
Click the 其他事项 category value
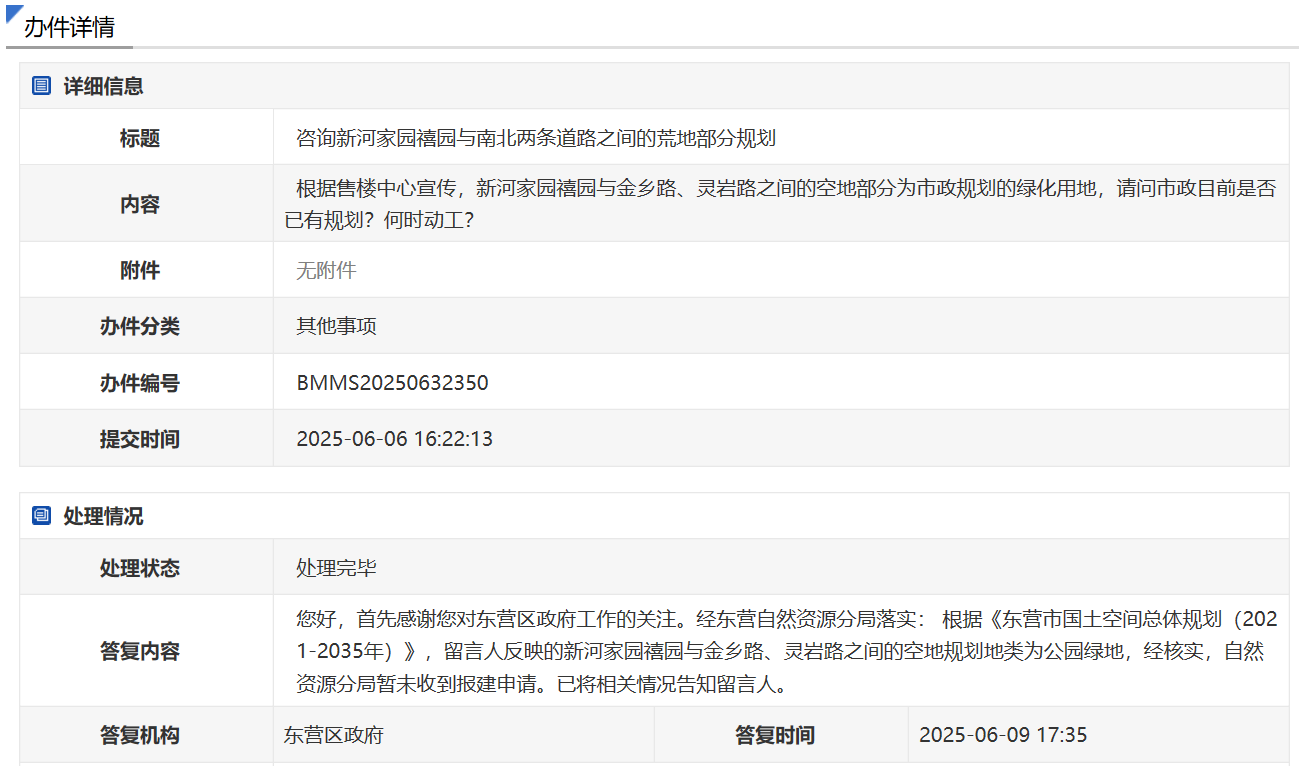336,326
